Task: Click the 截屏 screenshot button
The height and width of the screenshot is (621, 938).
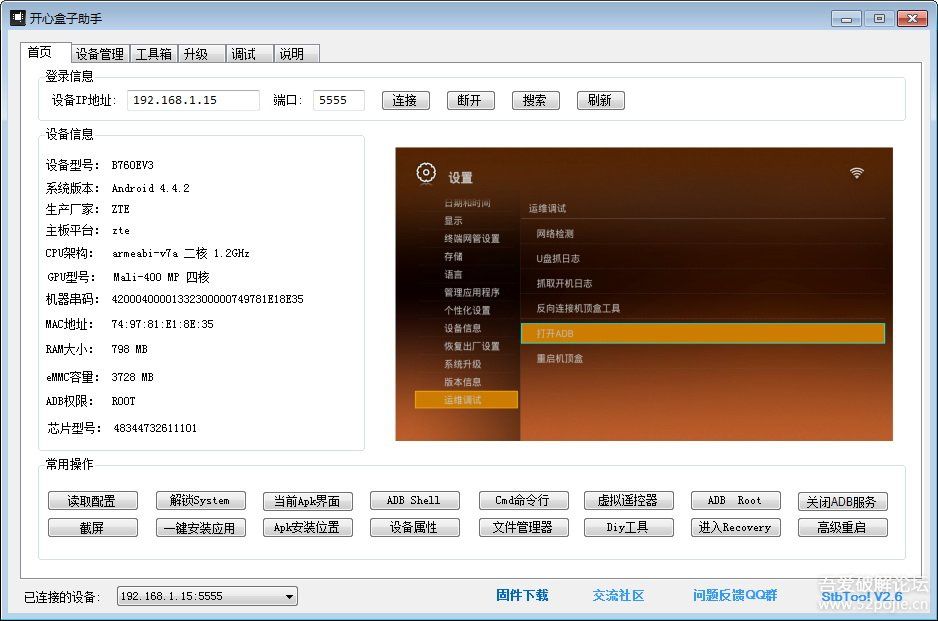Action: tap(92, 528)
